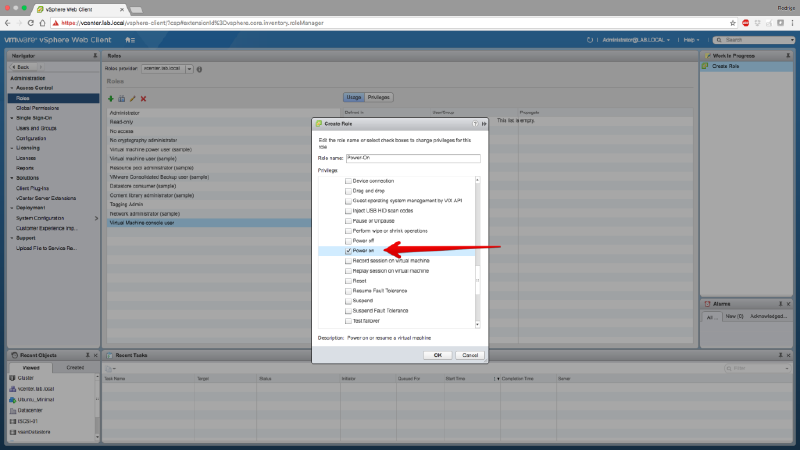Viewport: 800px width, 450px height.
Task: Click the help icon in Create Role dialog
Action: tap(475, 123)
